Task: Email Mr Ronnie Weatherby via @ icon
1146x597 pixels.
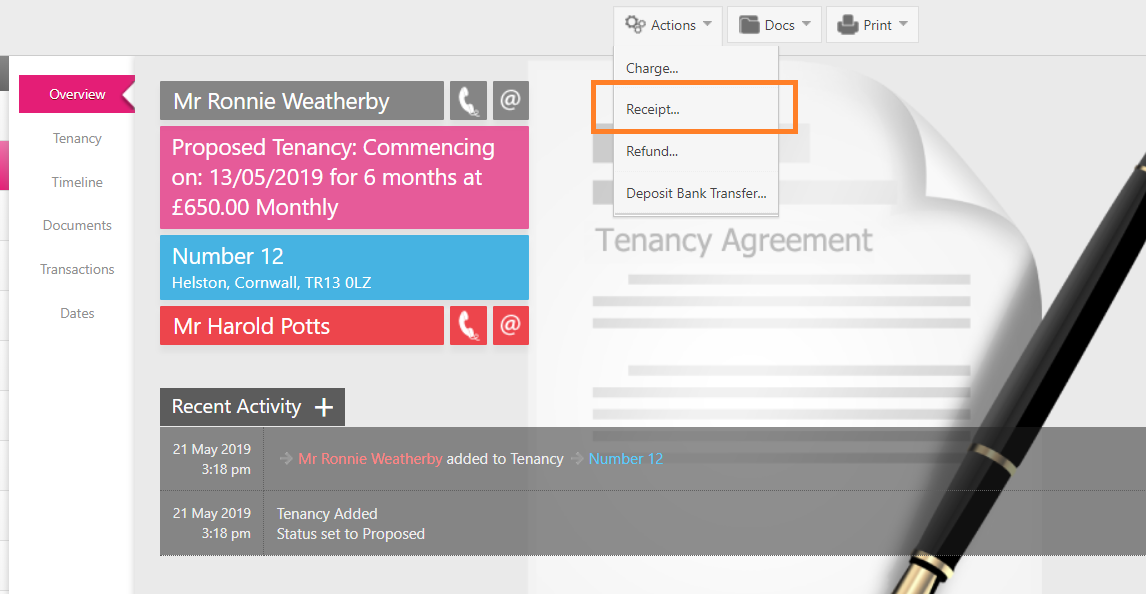Action: [510, 100]
